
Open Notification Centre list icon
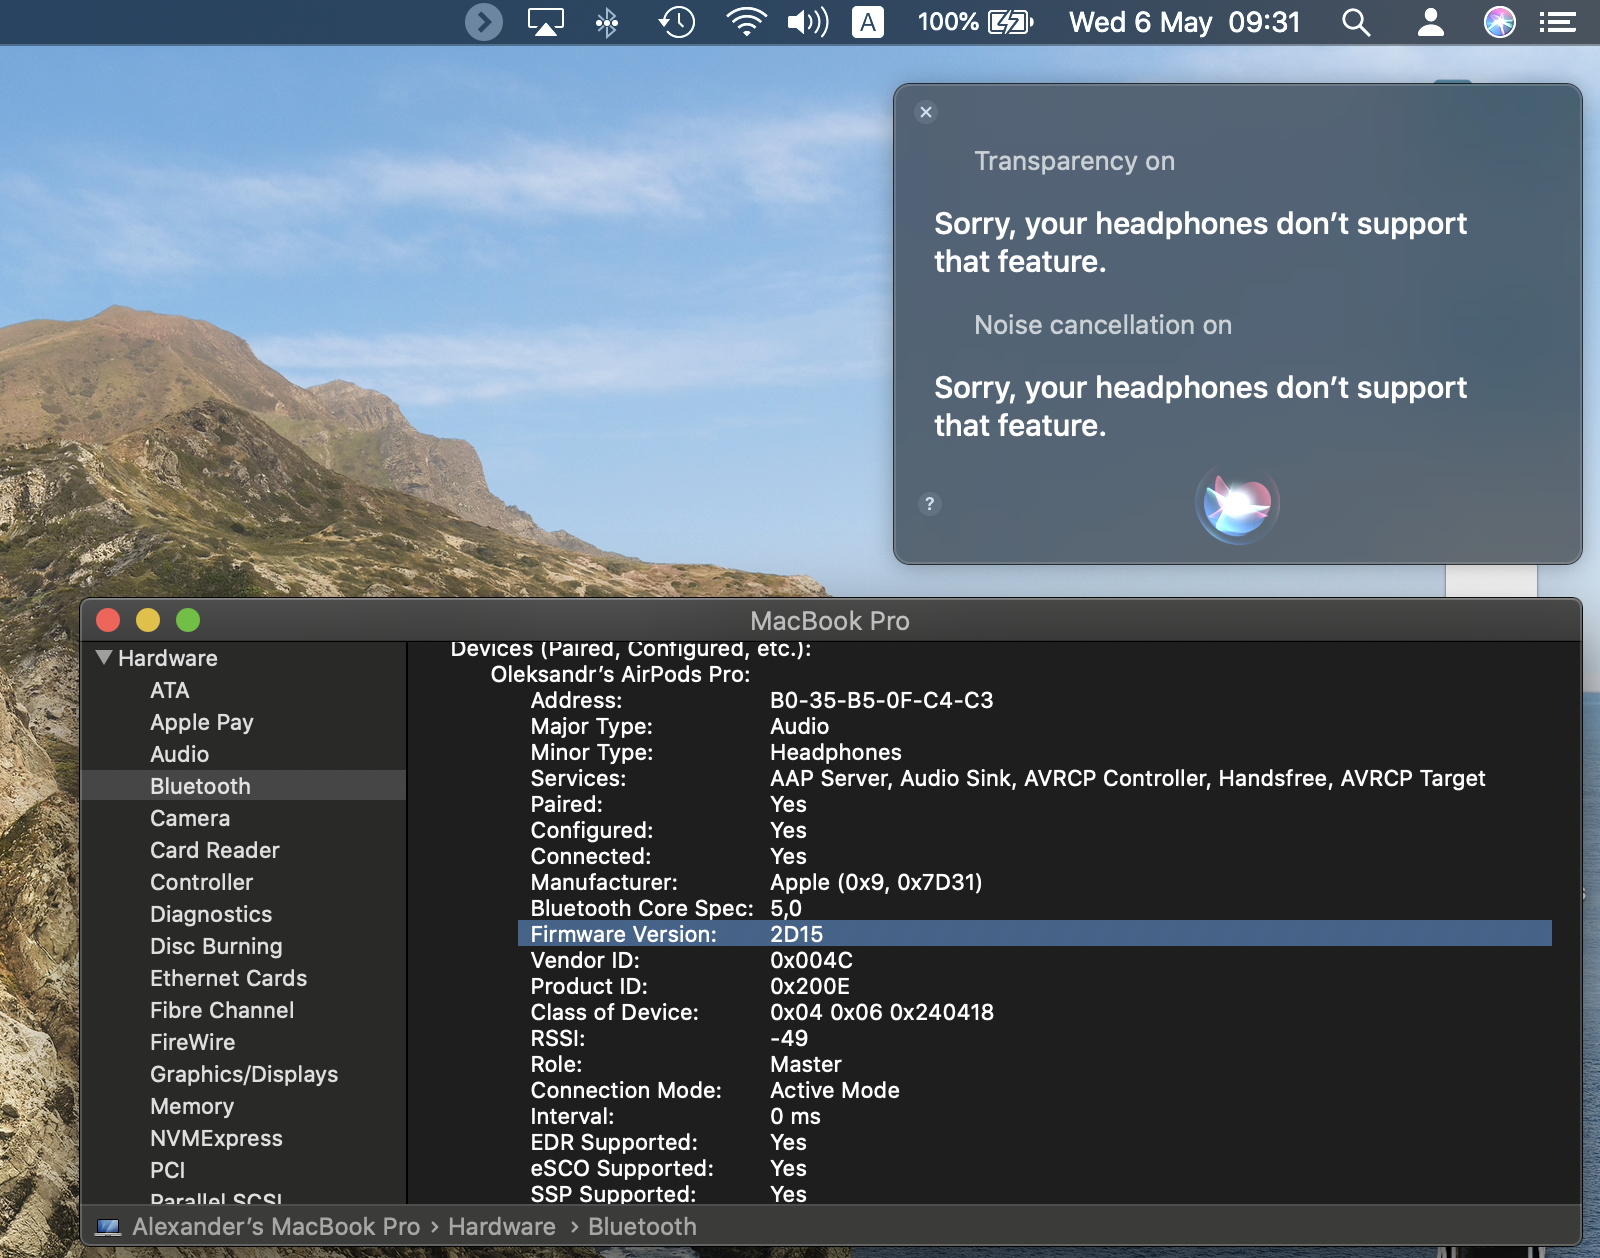click(1558, 22)
